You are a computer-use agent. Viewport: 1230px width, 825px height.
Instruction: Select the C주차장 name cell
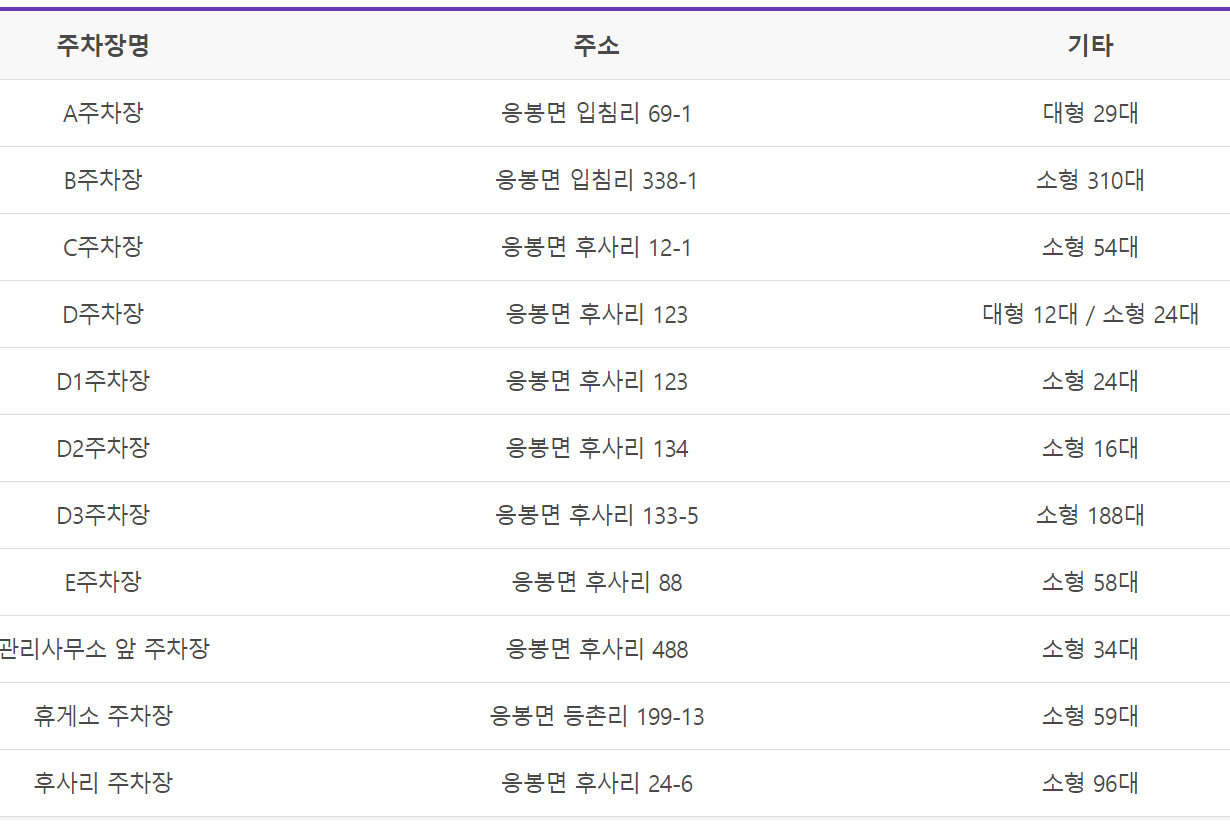tap(103, 247)
